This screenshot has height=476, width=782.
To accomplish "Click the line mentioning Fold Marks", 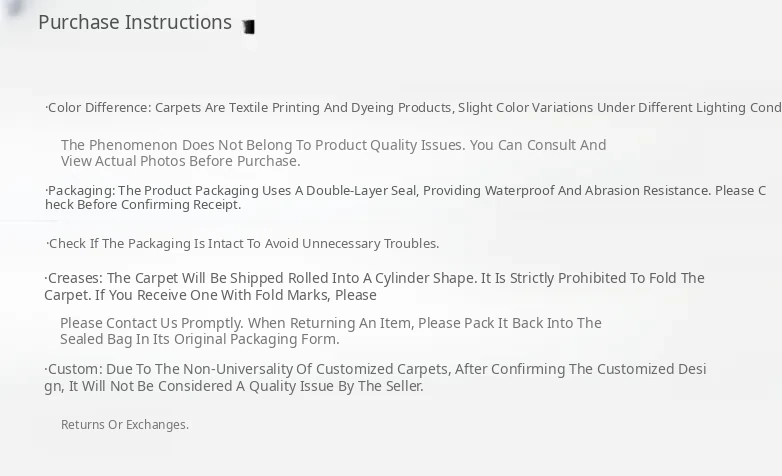I will pyautogui.click(x=210, y=295).
